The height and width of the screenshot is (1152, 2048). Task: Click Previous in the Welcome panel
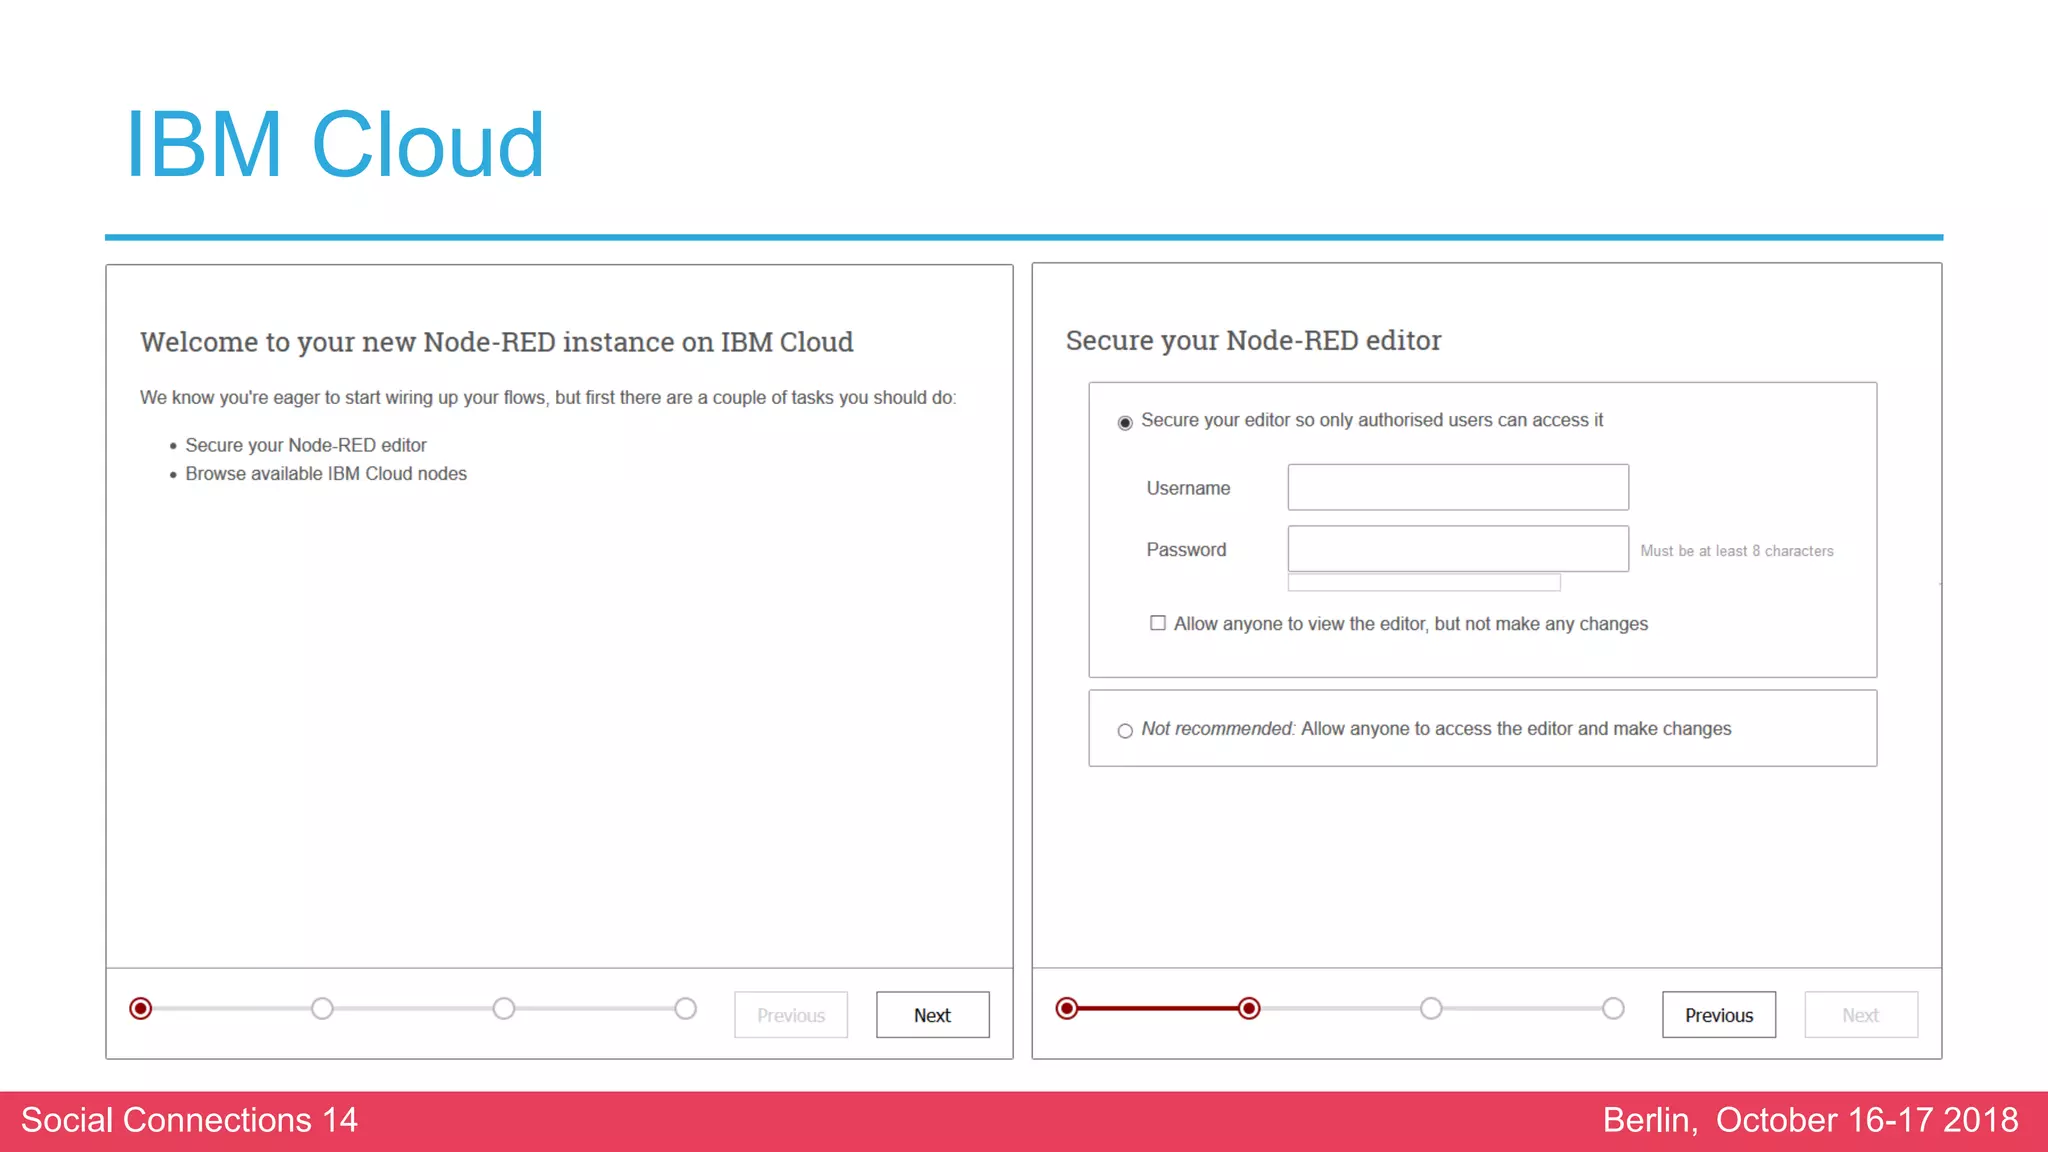click(x=790, y=1015)
